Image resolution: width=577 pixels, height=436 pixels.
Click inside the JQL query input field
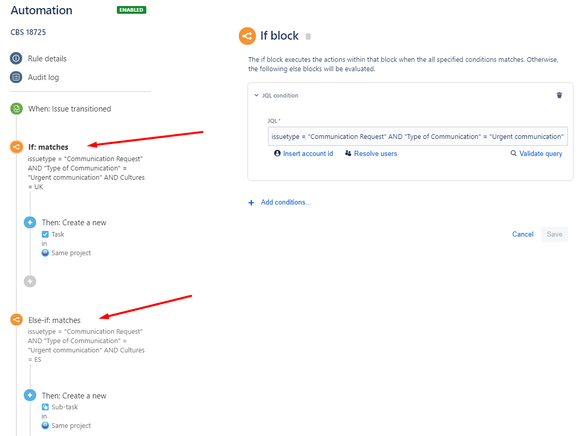click(x=418, y=137)
